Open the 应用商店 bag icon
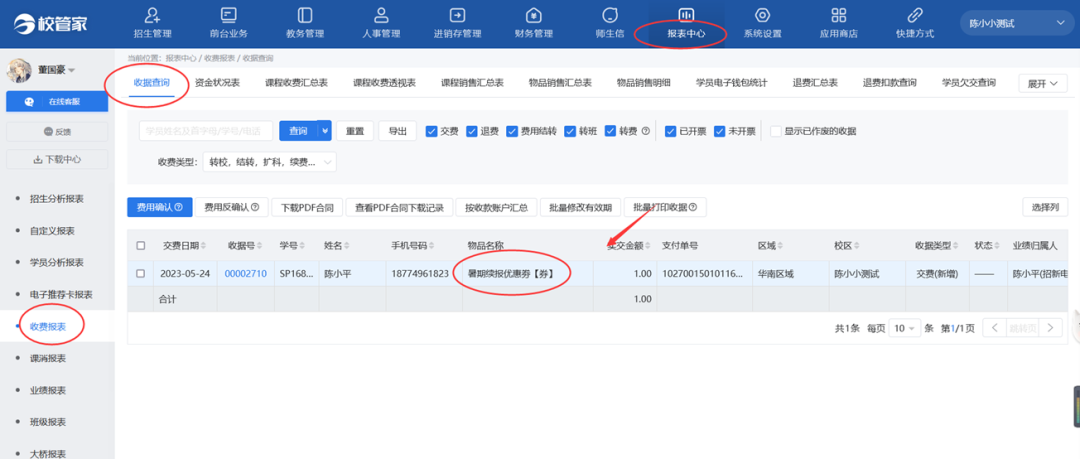Viewport: 1080px width, 459px height. 839,16
